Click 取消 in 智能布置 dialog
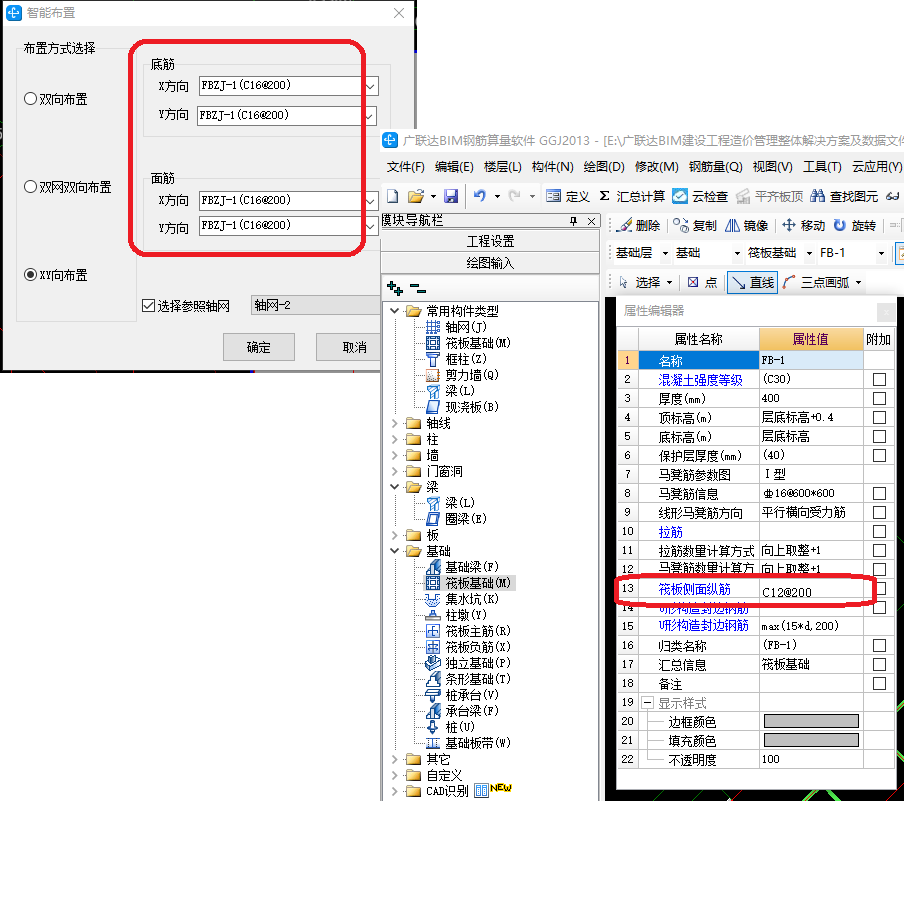 [350, 347]
